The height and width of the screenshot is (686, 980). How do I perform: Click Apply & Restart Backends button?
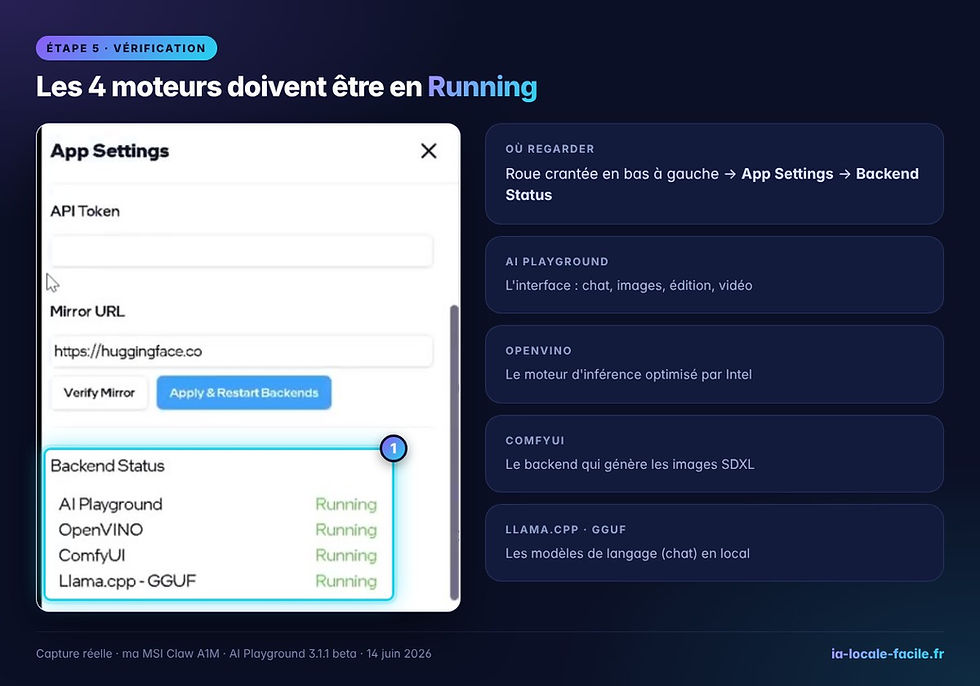tap(244, 392)
